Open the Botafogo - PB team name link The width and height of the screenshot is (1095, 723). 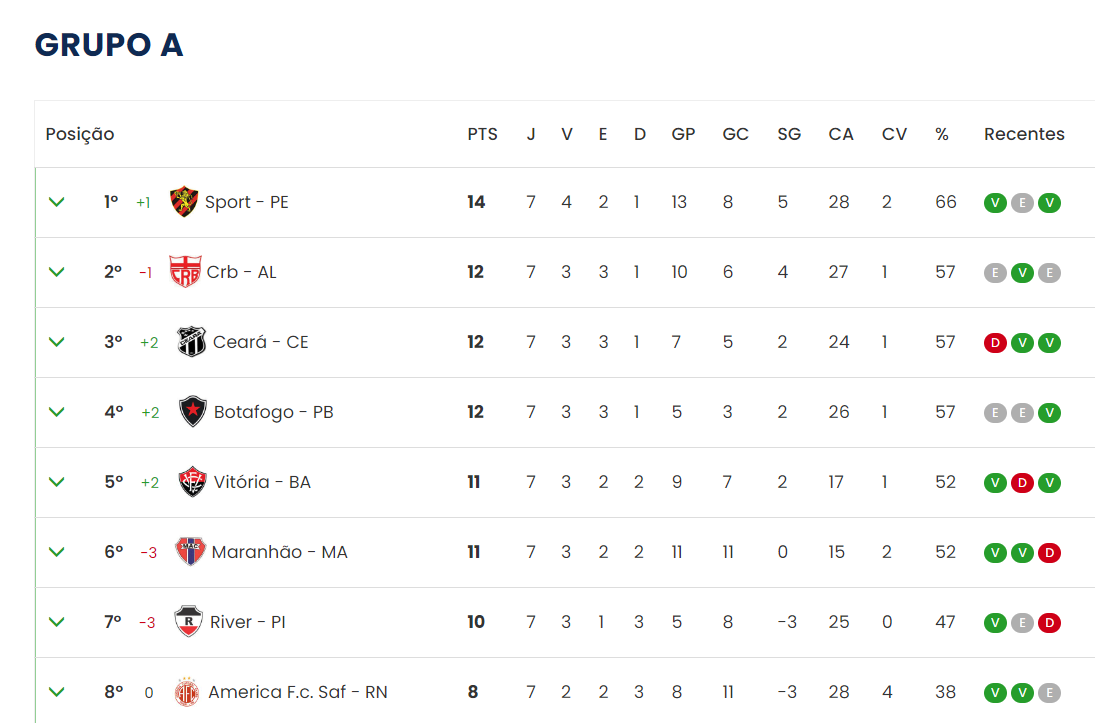274,412
